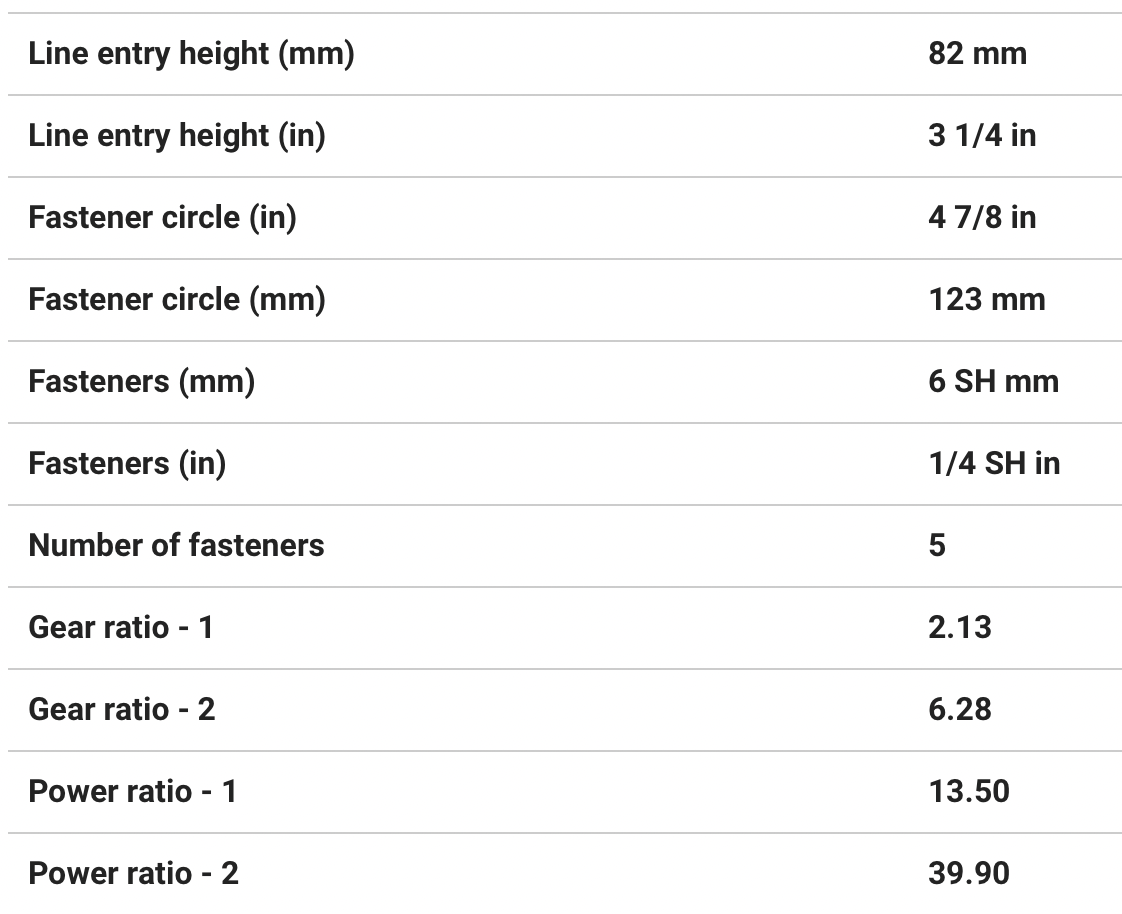Click the "Line entry height (mm)" label

(x=191, y=54)
